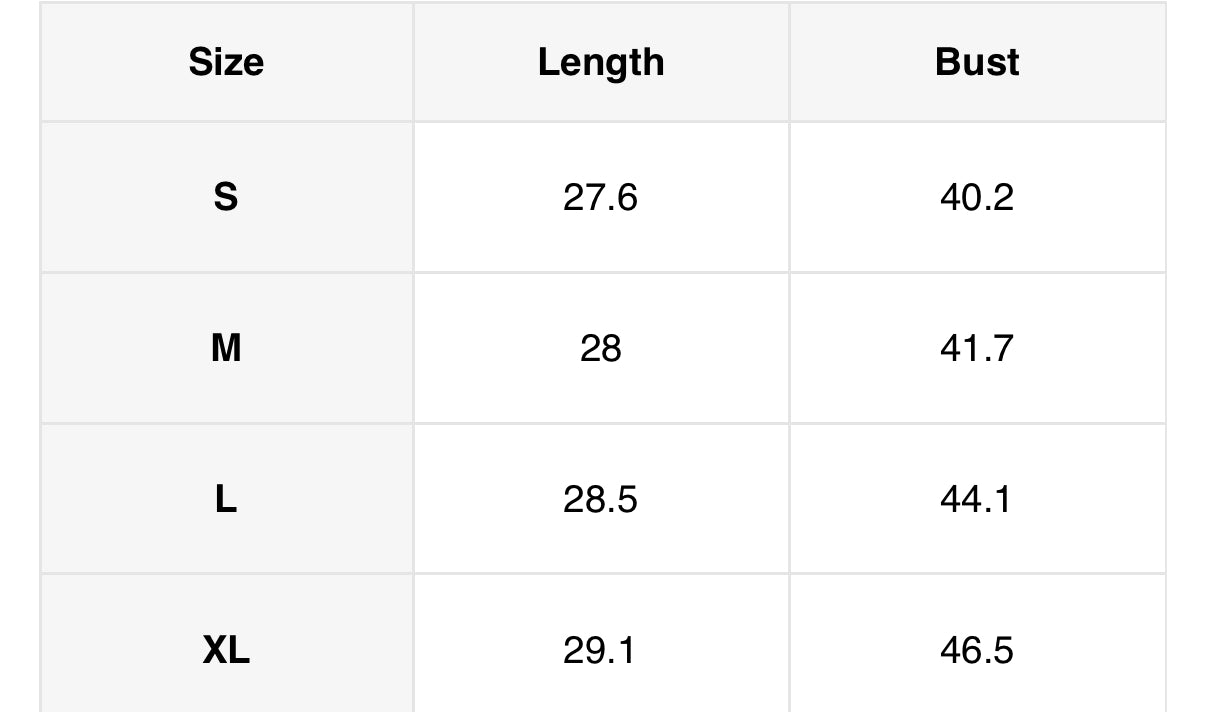The image size is (1206, 712).
Task: Click the 28 length cell
Action: [601, 348]
